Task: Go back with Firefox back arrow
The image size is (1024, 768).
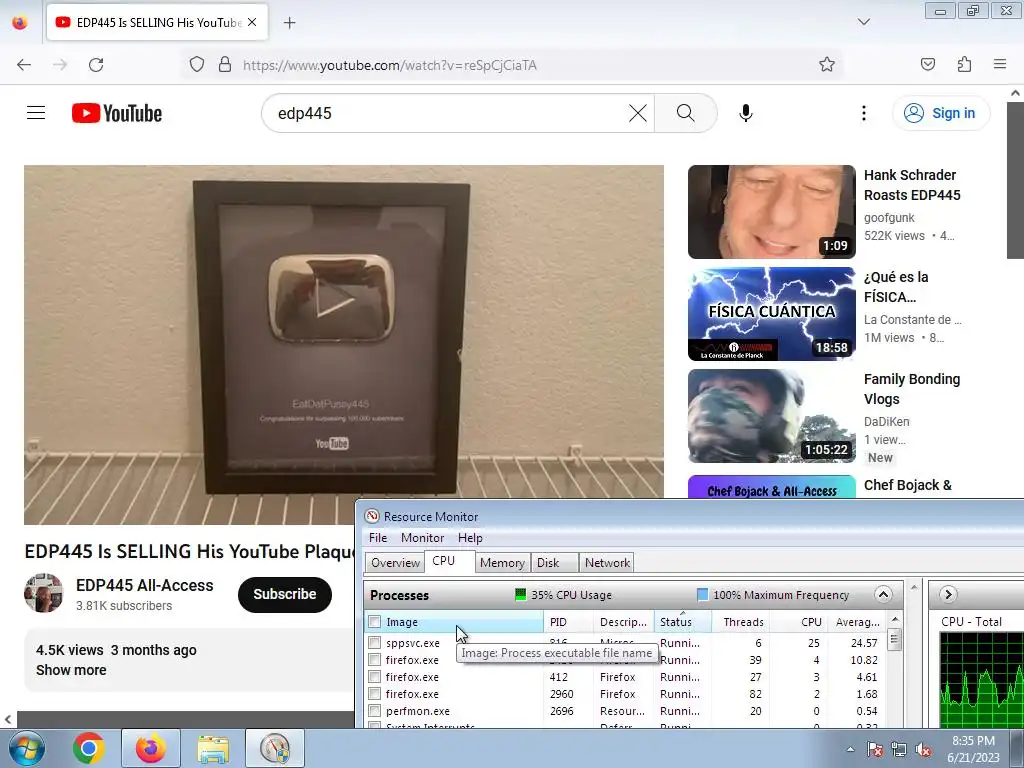Action: 24,65
